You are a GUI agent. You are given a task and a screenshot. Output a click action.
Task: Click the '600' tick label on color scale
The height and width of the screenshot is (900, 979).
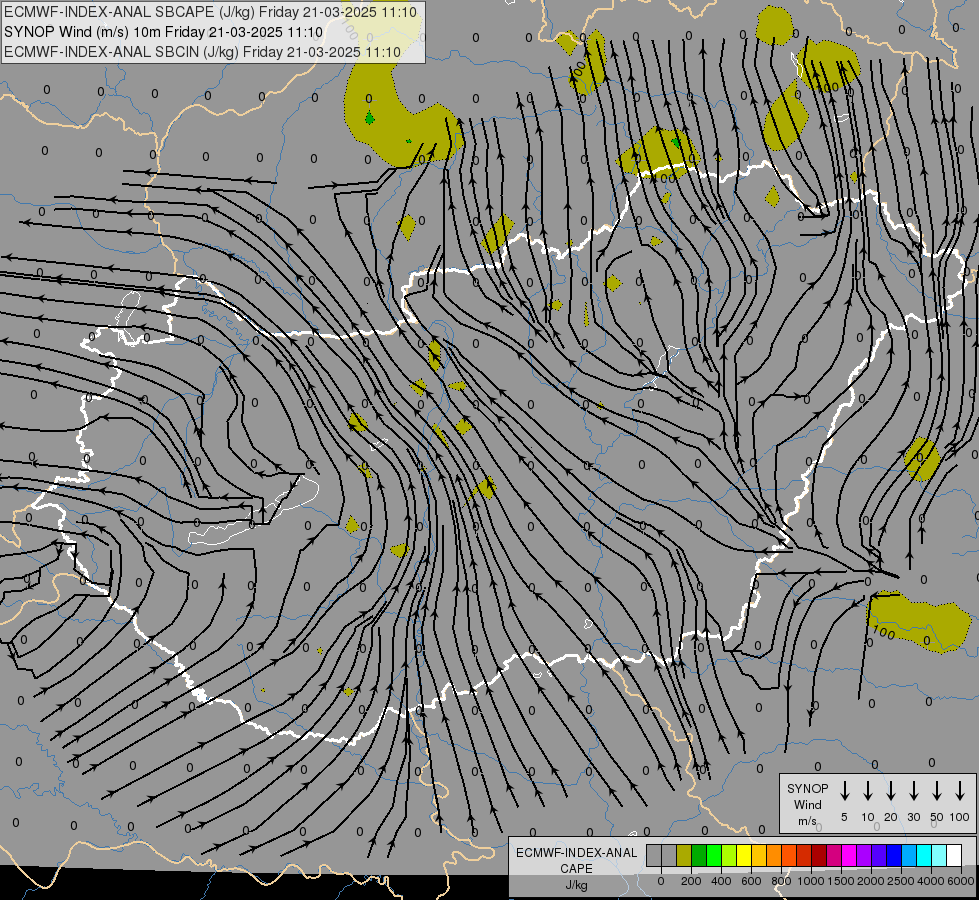(751, 881)
